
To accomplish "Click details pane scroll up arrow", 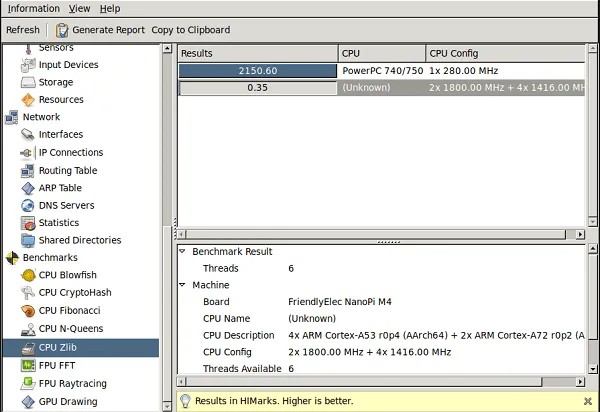I will [x=592, y=249].
